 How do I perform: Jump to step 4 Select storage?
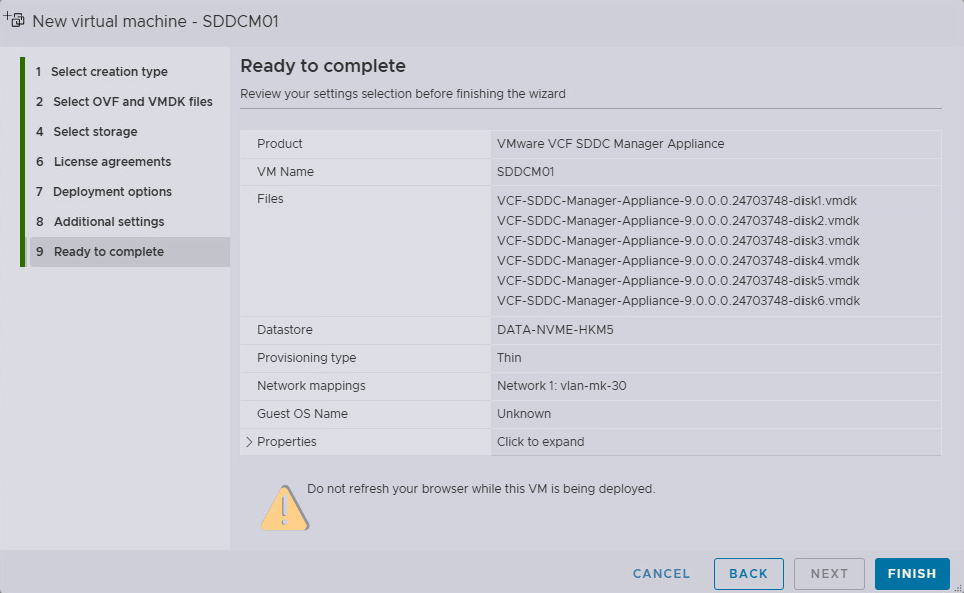coord(95,132)
